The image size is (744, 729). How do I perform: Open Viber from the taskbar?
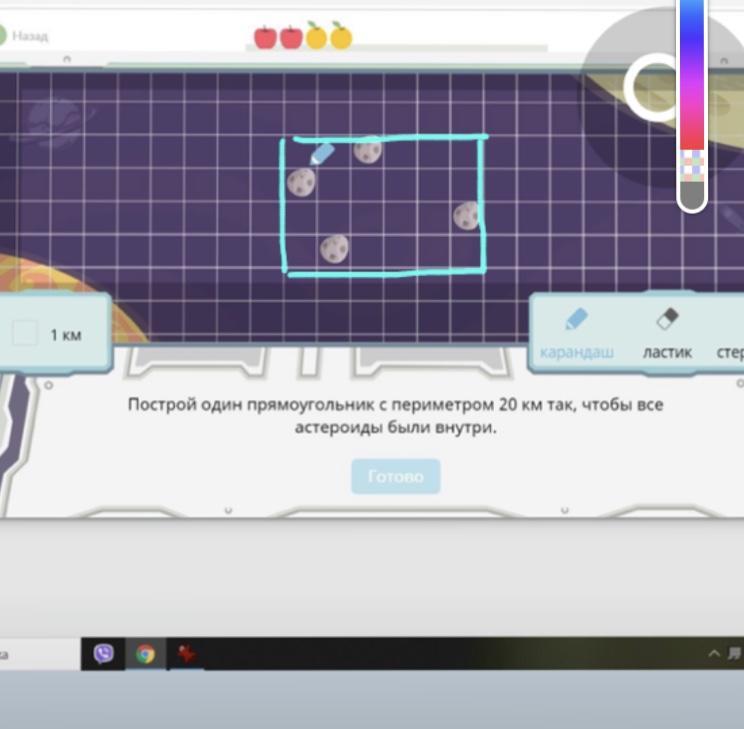tap(103, 654)
